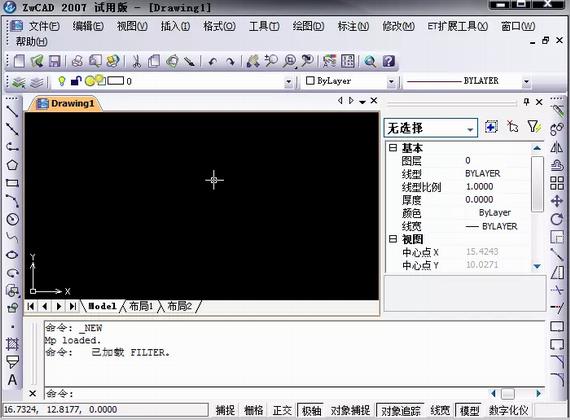Click the Quick select filter icon
The image size is (570, 420).
534,127
